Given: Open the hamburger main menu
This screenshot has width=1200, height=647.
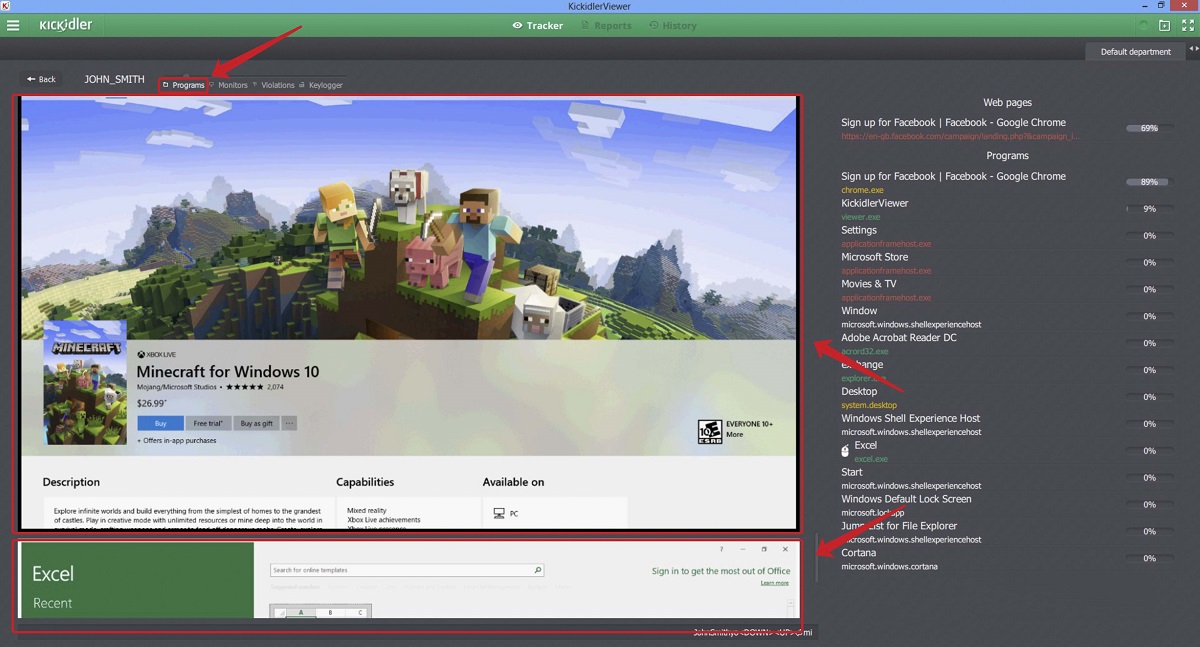Looking at the screenshot, I should coord(13,25).
